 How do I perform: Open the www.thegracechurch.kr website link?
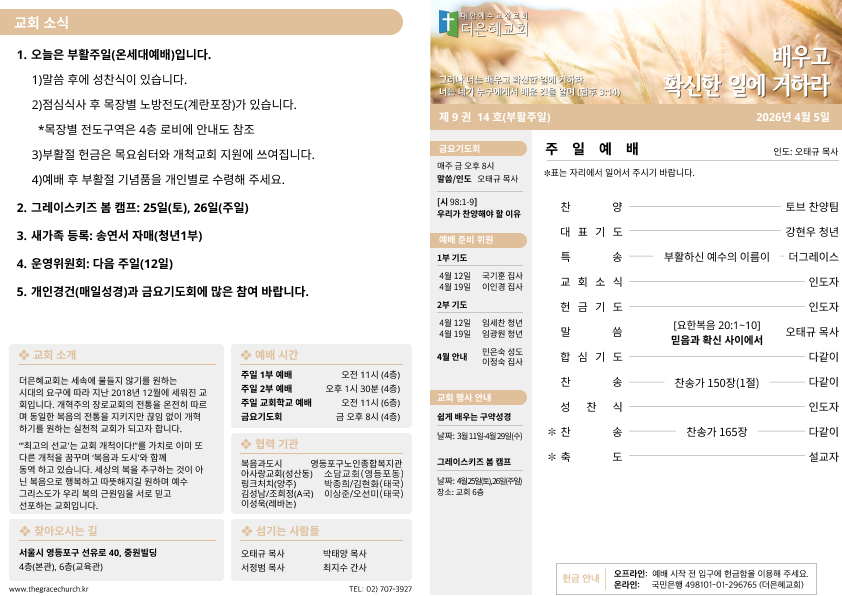(49, 589)
